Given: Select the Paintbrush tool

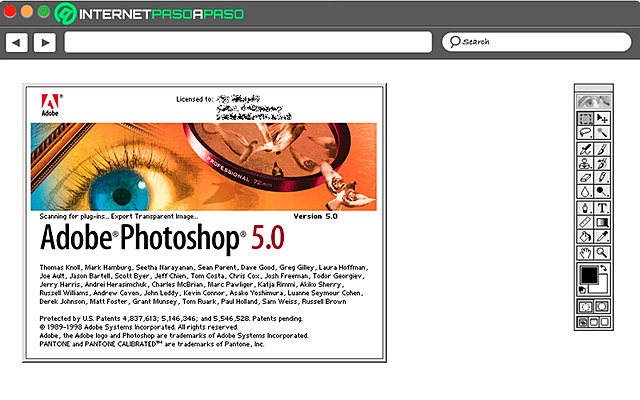Looking at the screenshot, I should (x=602, y=149).
